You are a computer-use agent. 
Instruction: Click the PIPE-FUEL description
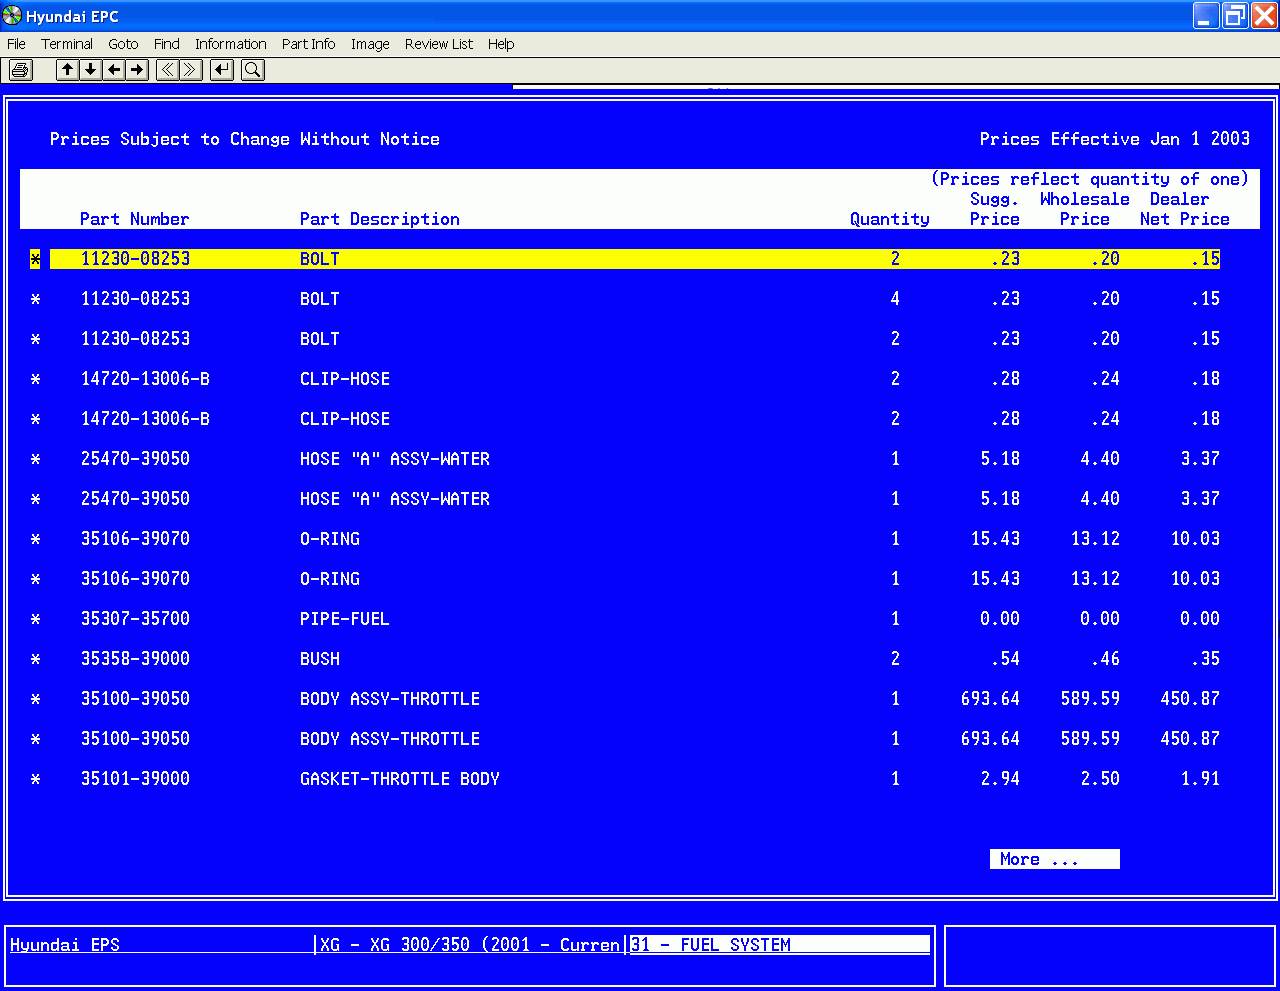(x=344, y=619)
